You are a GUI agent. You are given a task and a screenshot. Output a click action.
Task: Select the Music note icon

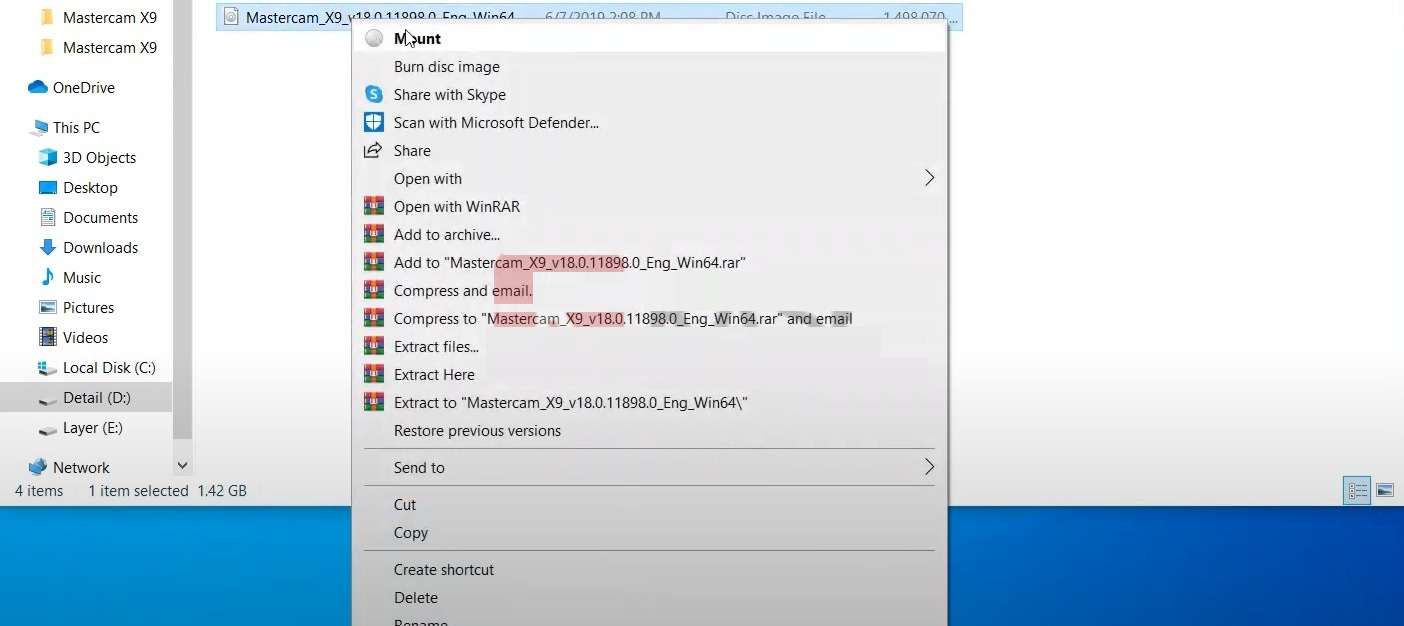48,278
